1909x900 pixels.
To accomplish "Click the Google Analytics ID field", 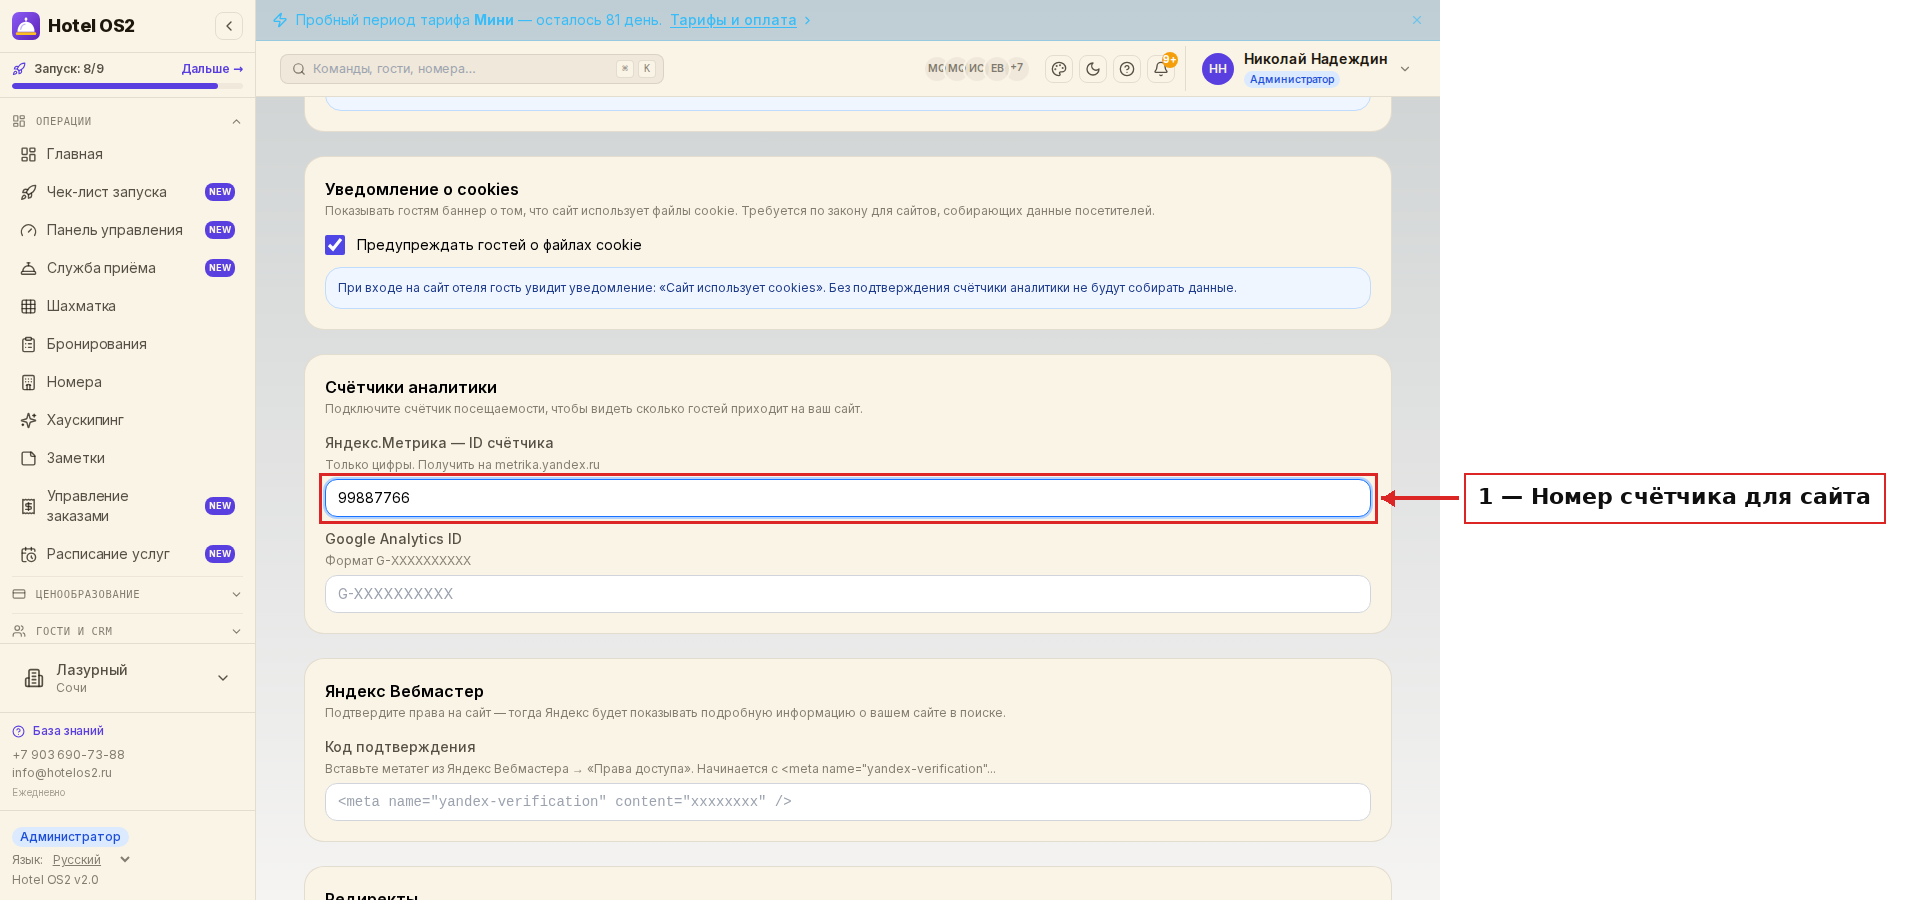I will point(848,594).
